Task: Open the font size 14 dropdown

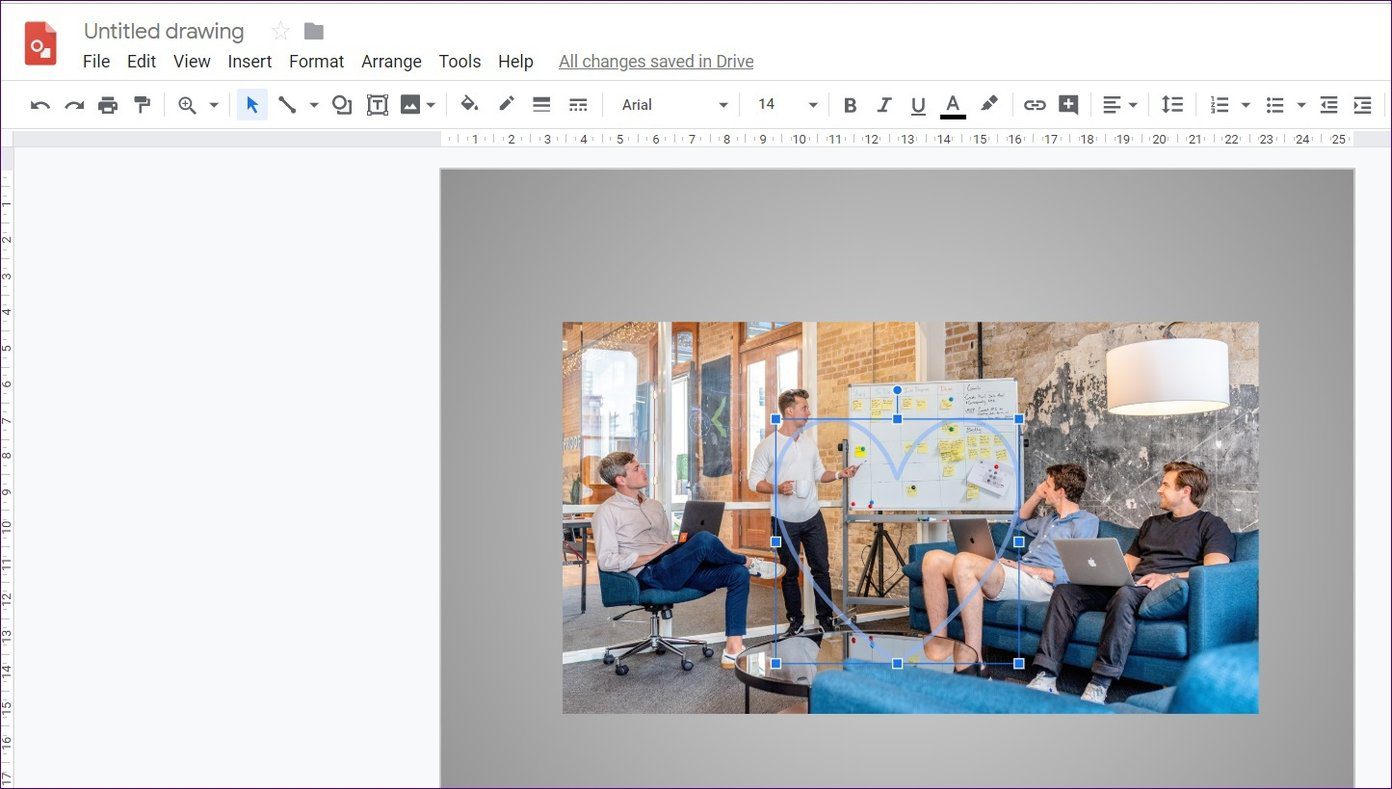Action: 787,105
